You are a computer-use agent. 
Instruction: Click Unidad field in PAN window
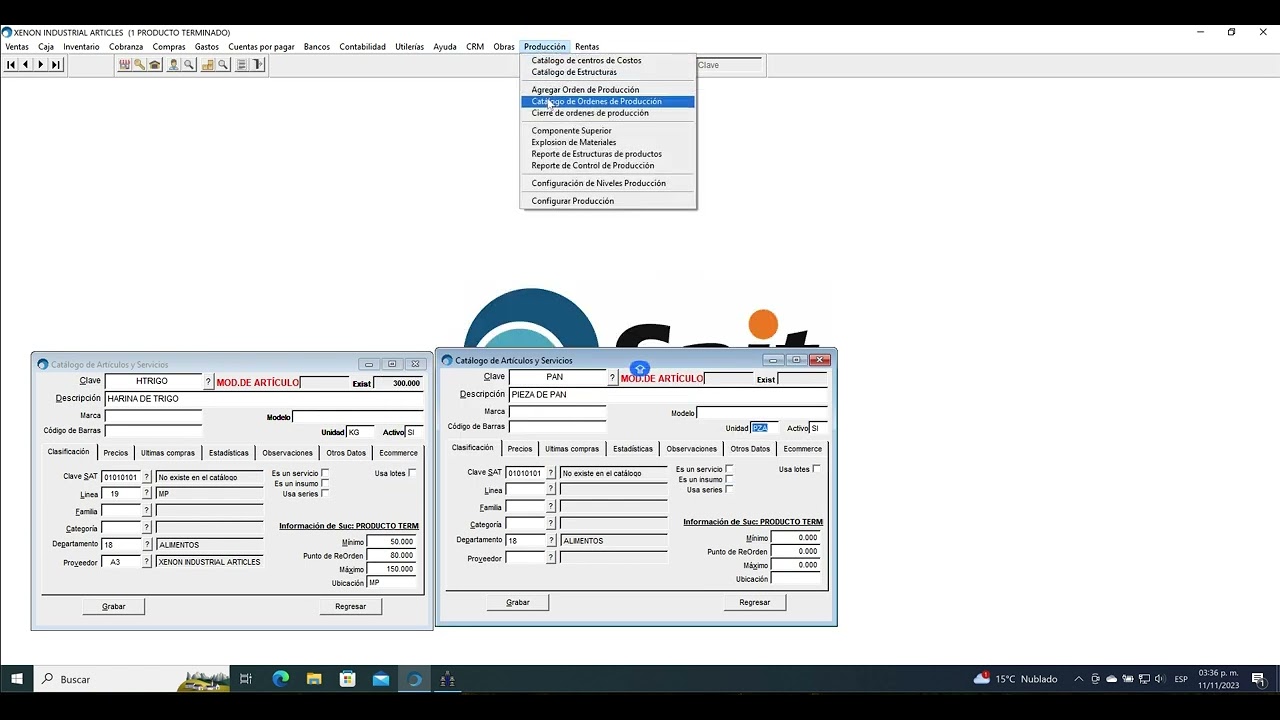point(764,428)
